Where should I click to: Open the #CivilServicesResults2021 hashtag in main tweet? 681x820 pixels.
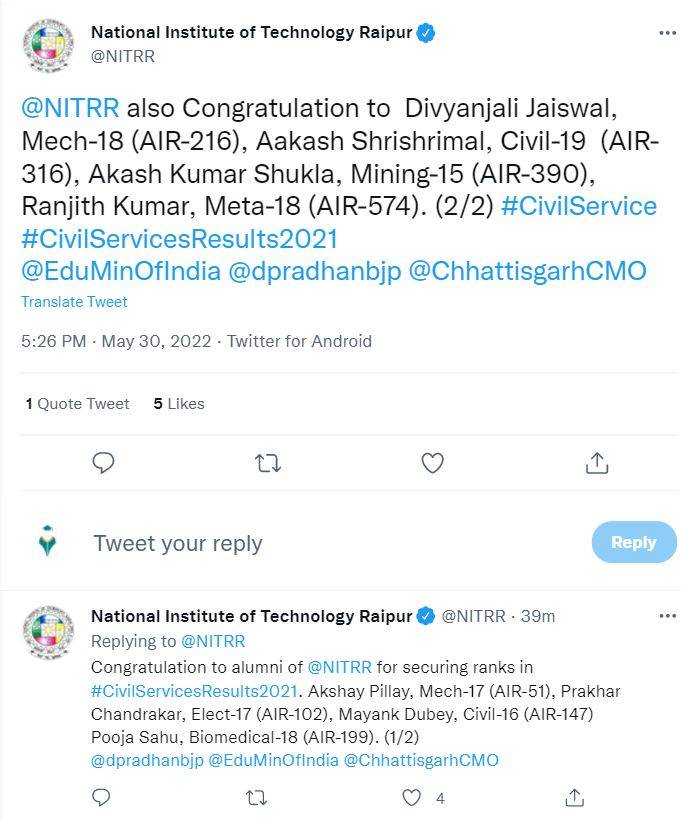[179, 239]
